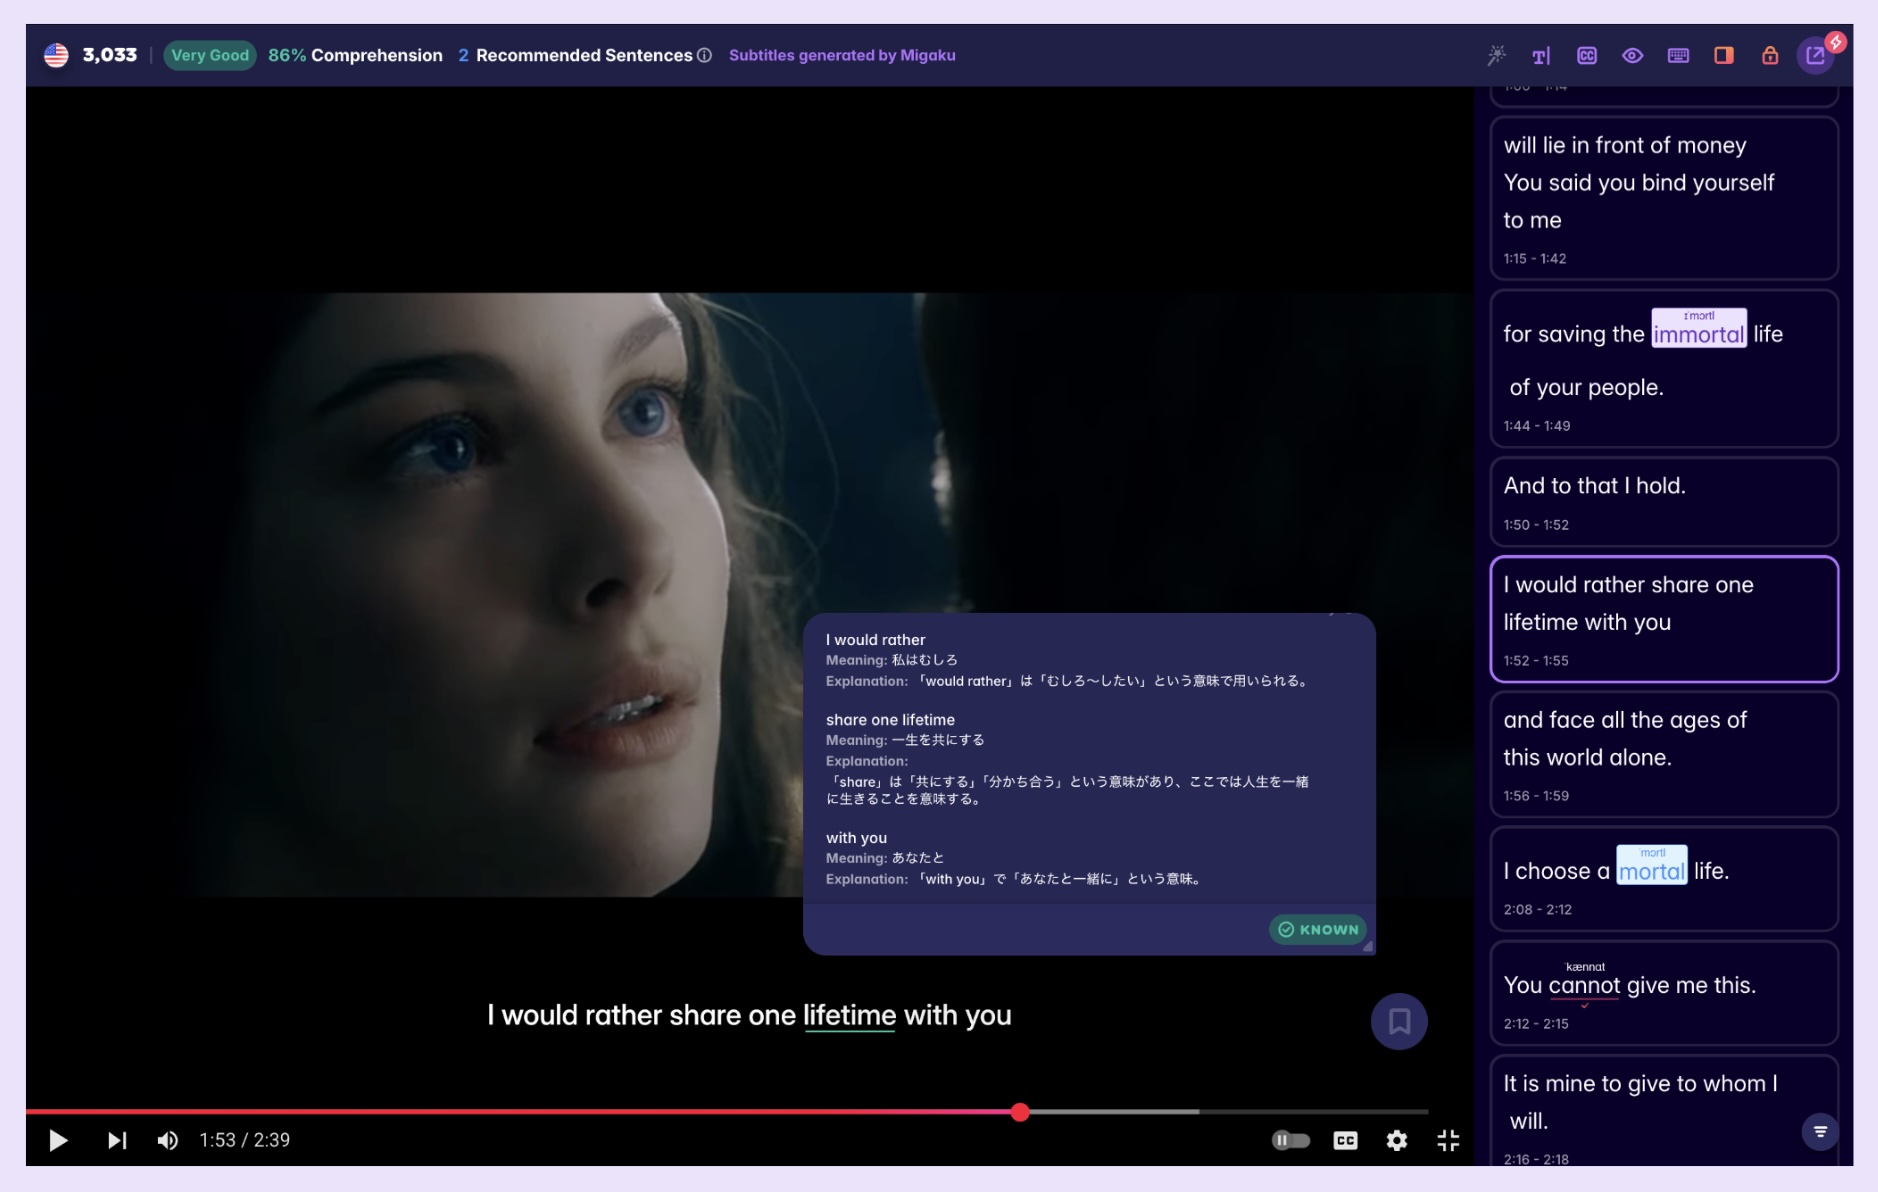Toggle YouTube closed captions button
Image resolution: width=1878 pixels, height=1192 pixels.
coord(1346,1140)
